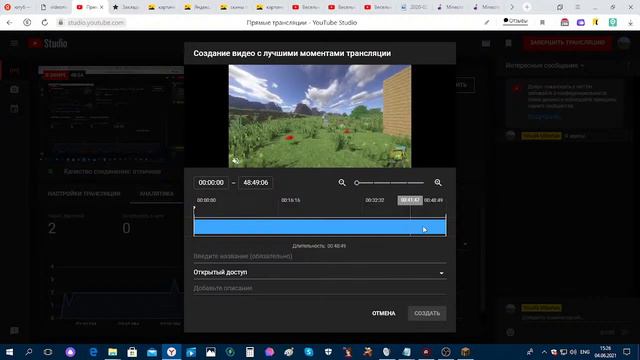
Task: Open the account avatar menu
Action: 624,43
